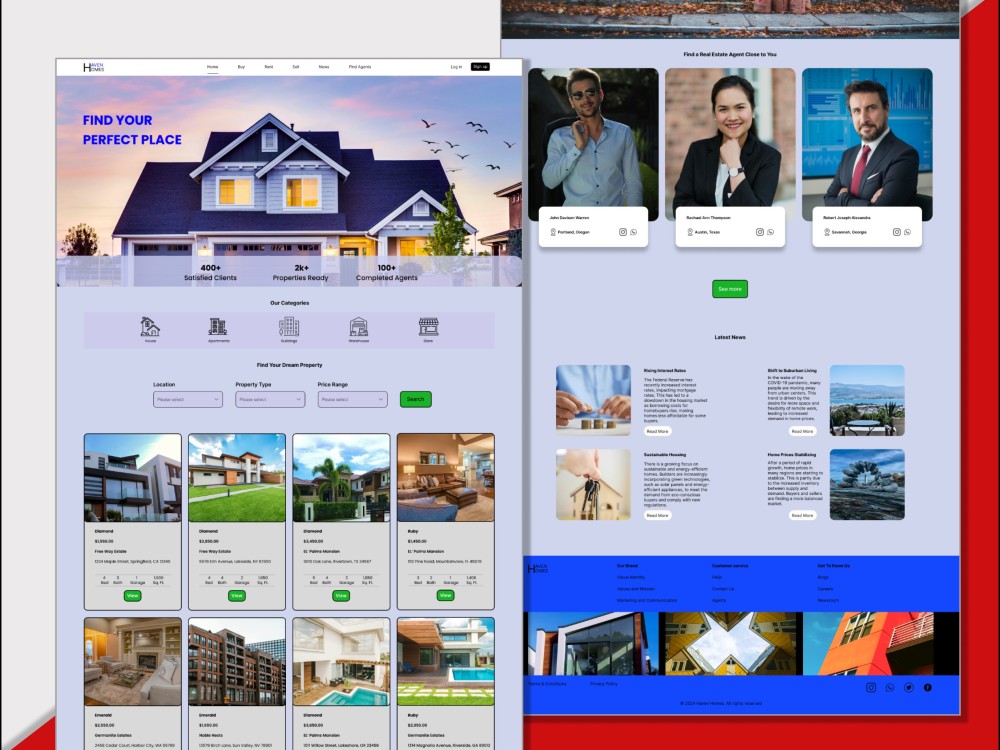Open the Property Type dropdown
The width and height of the screenshot is (1000, 750).
(x=270, y=399)
